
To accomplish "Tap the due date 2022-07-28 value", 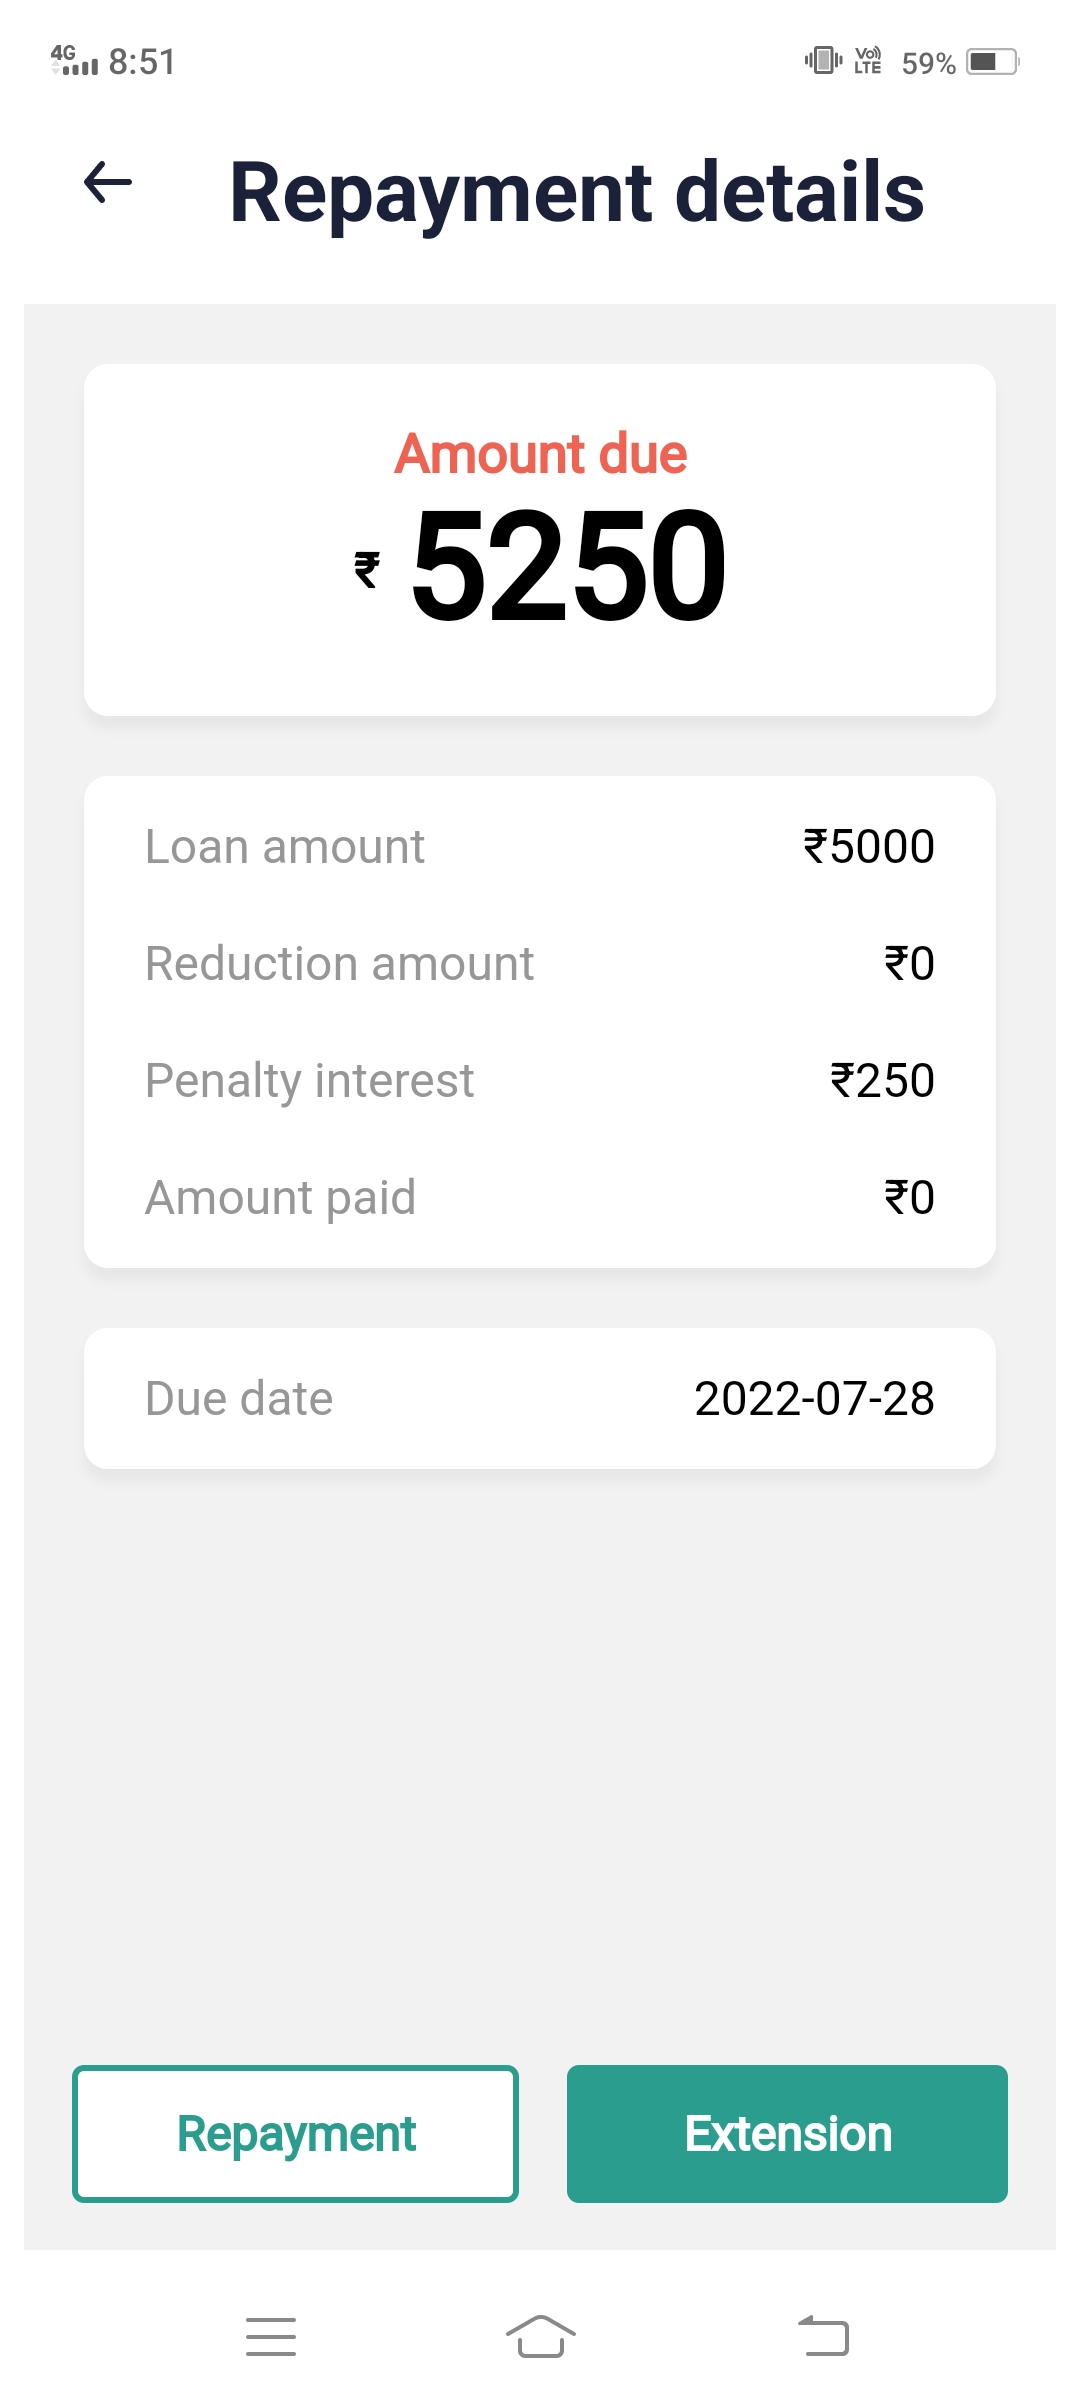I will coord(814,1399).
